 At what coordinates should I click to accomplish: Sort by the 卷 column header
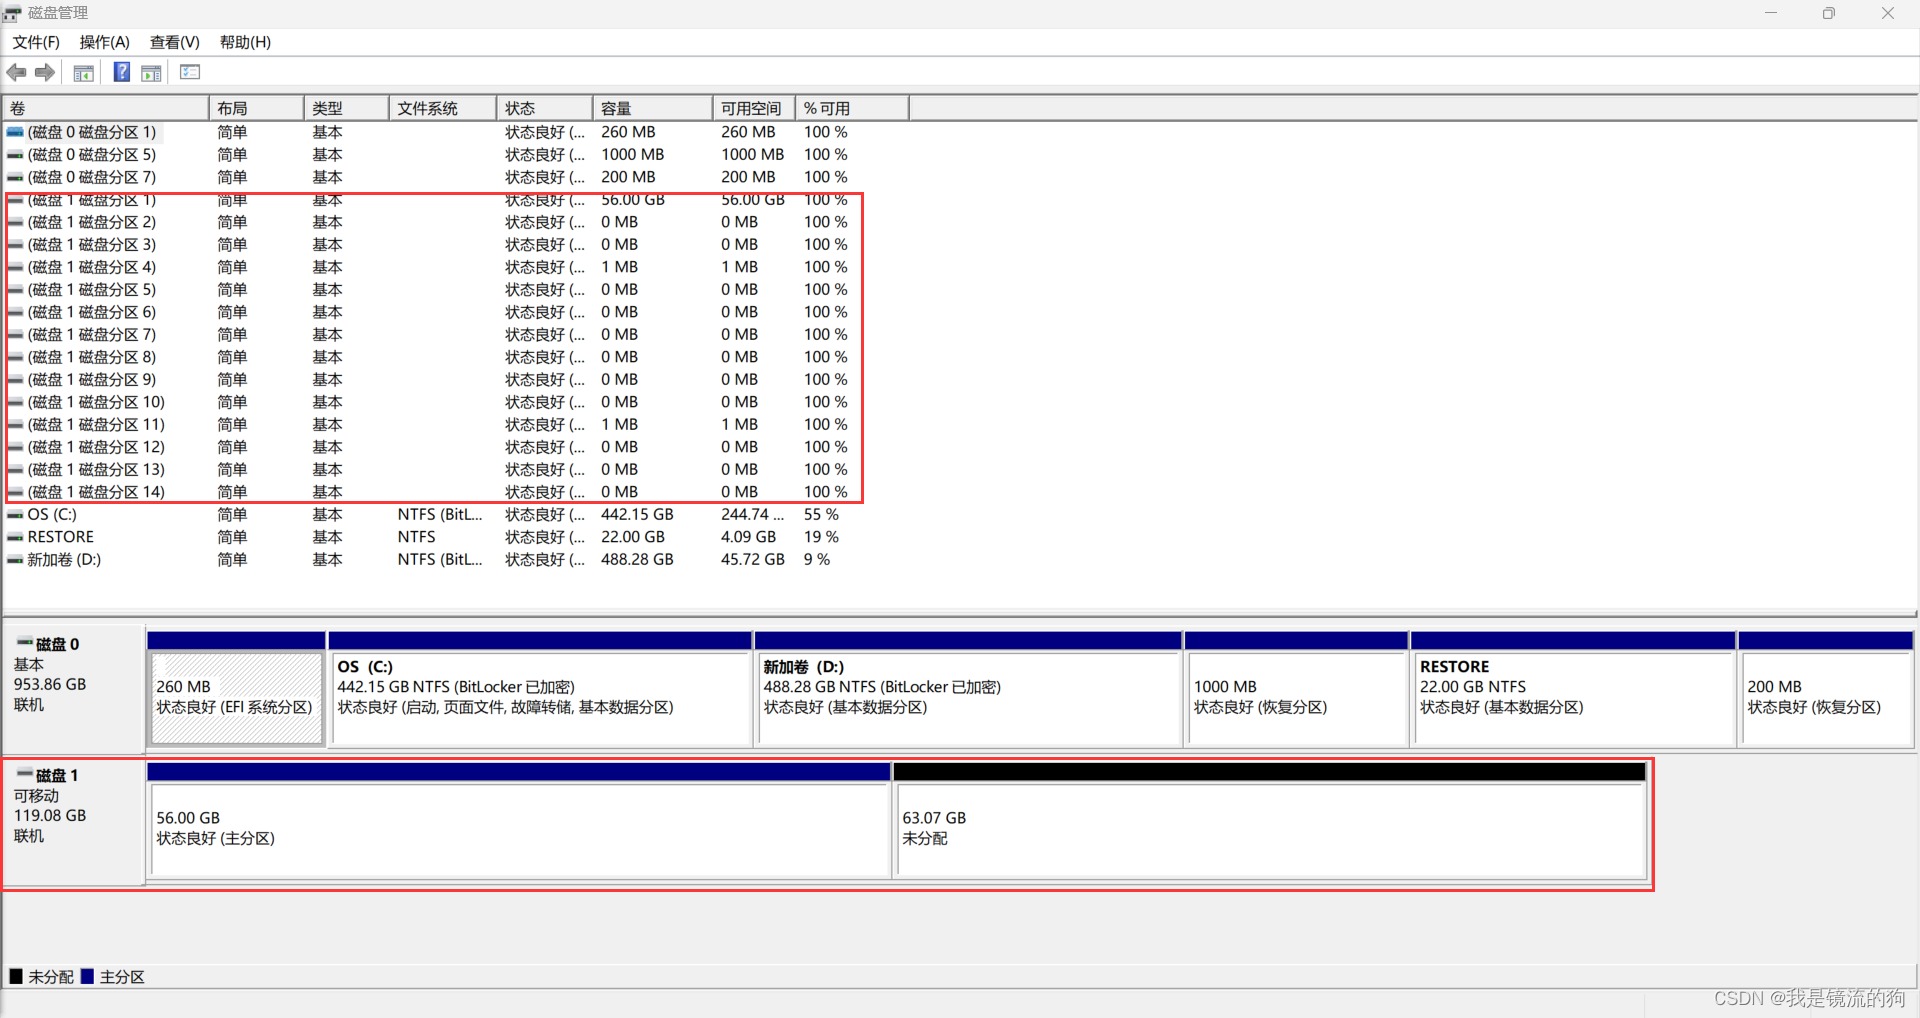(x=106, y=108)
